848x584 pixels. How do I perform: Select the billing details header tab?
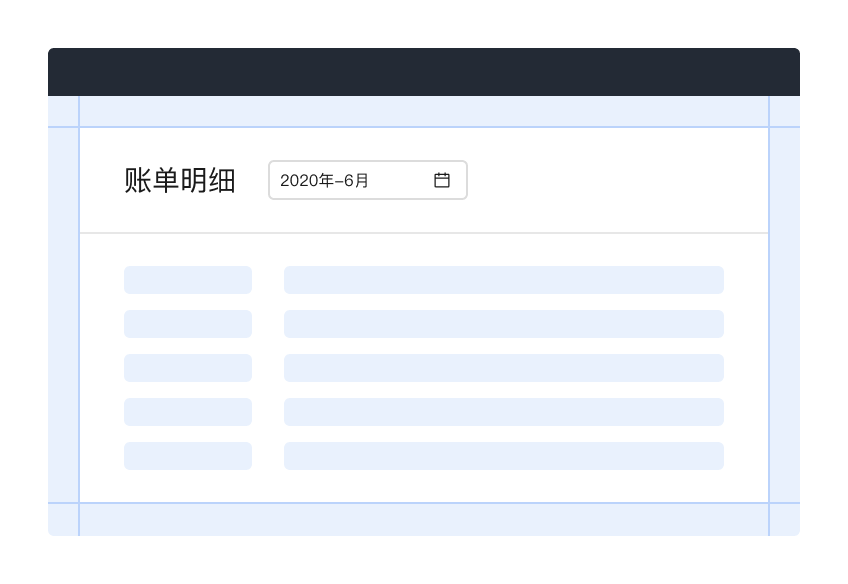(x=180, y=180)
